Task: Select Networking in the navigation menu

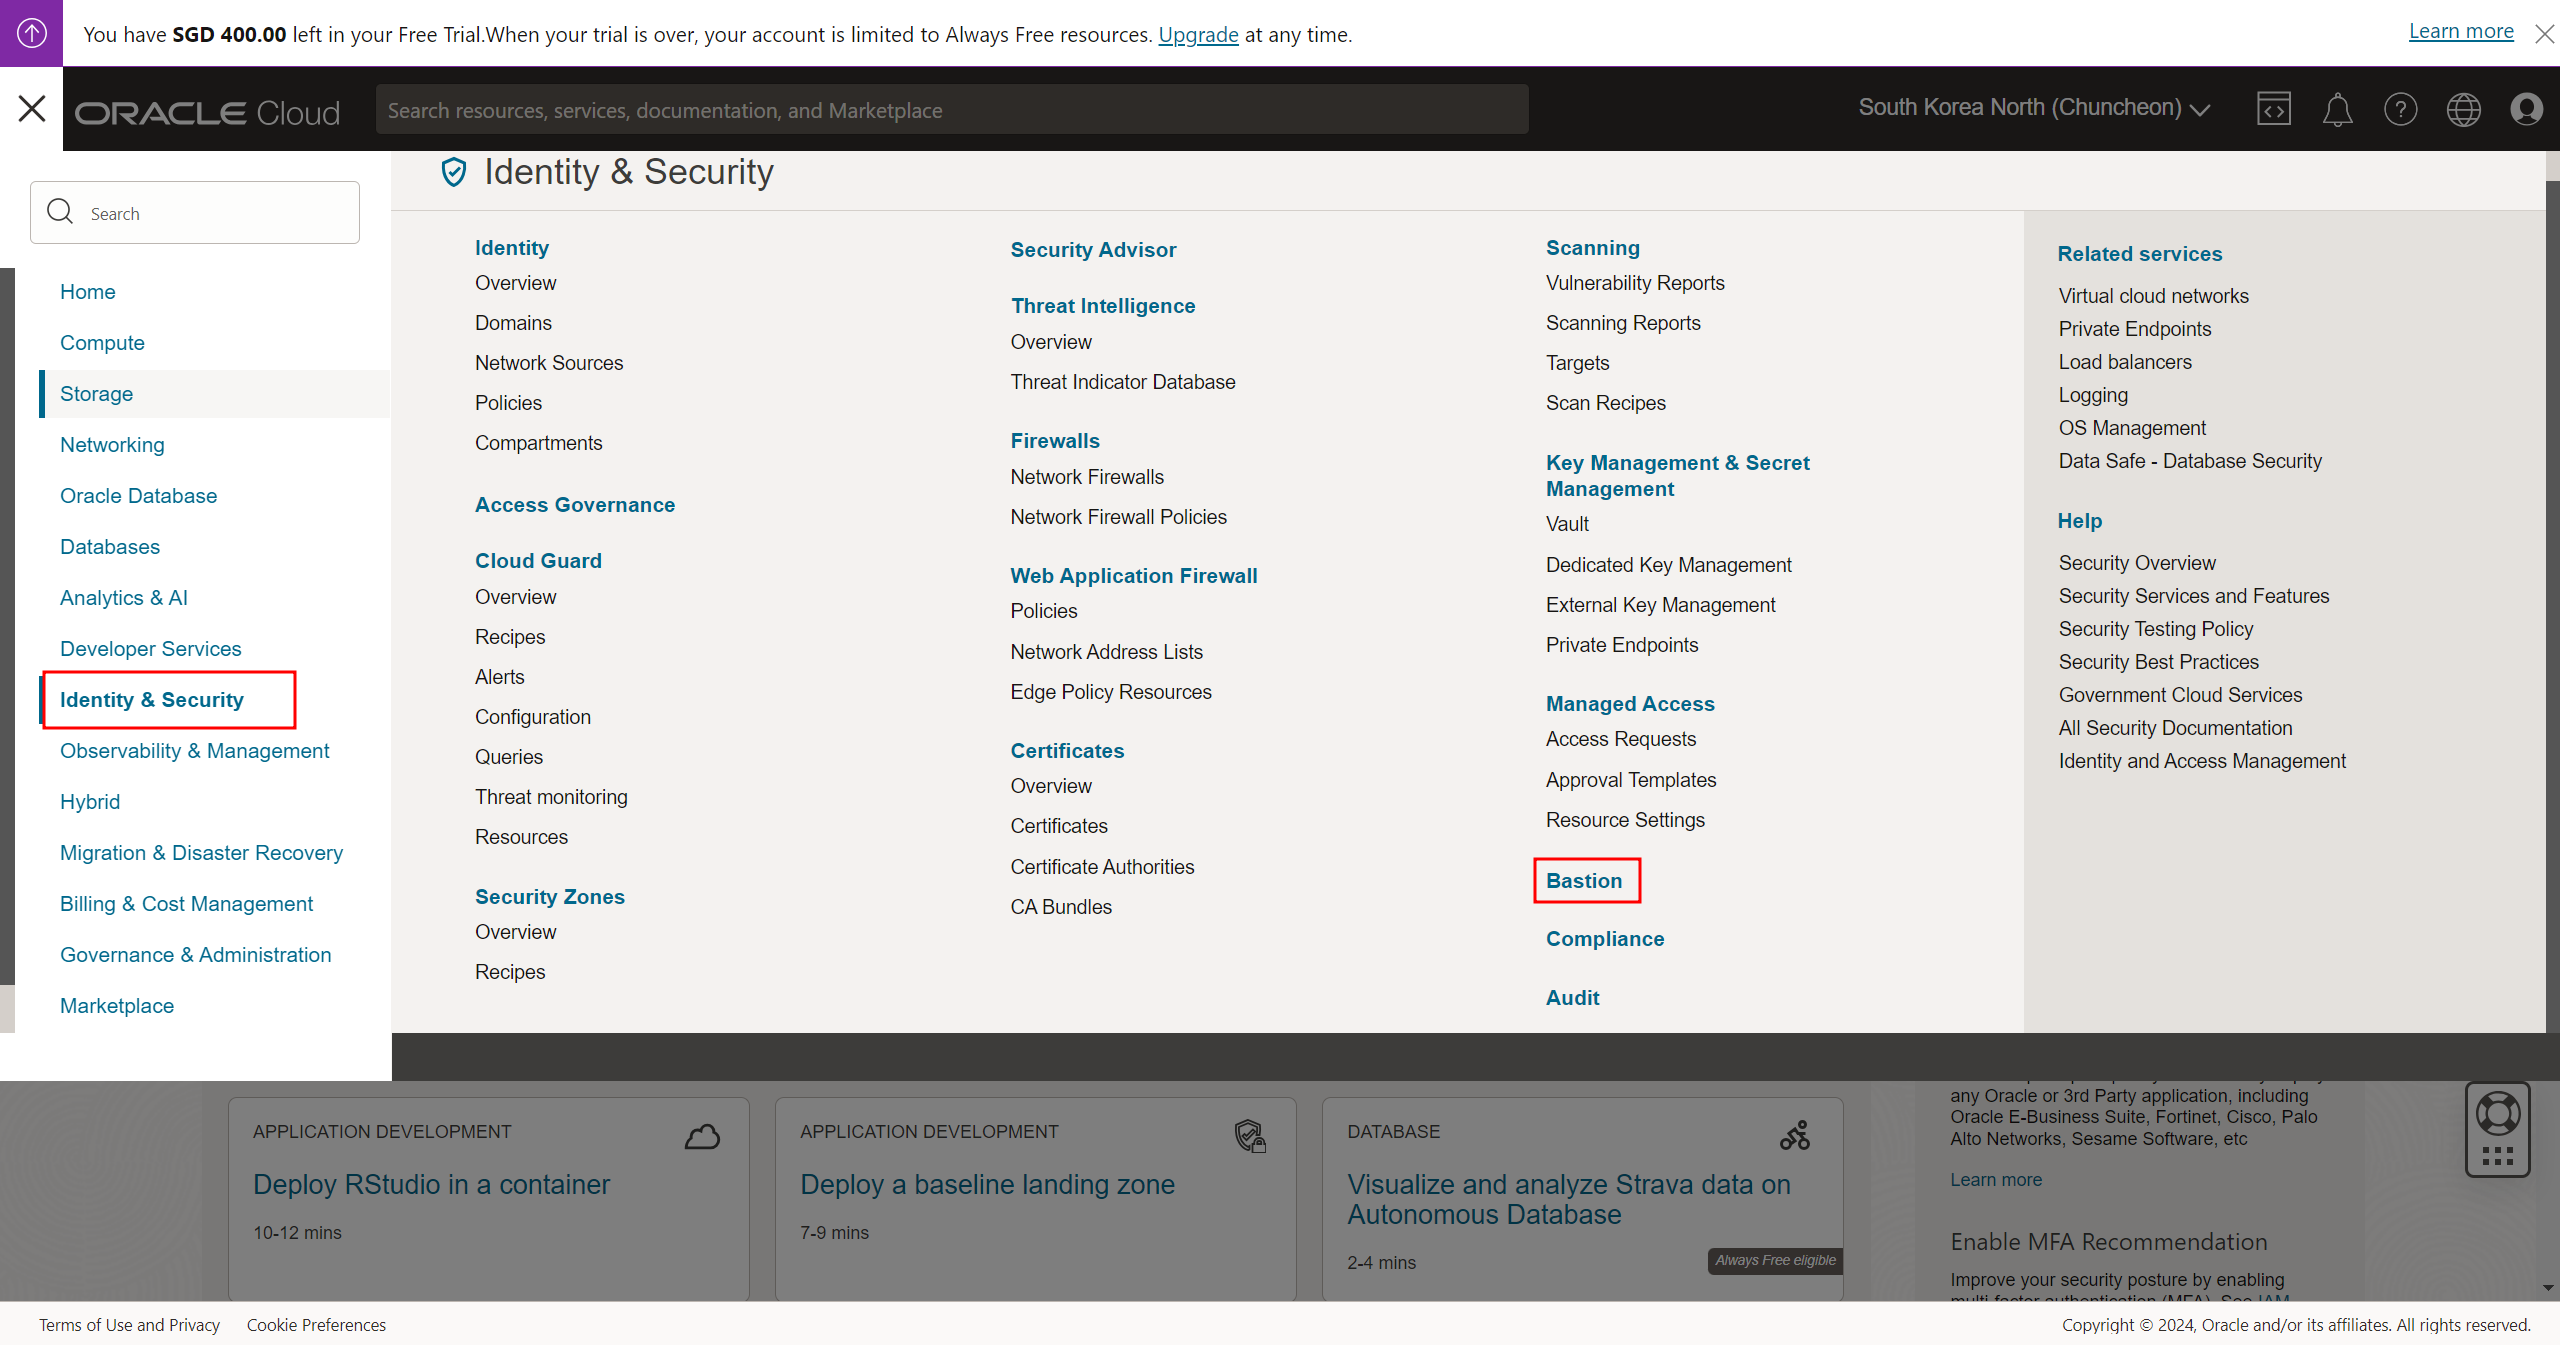Action: coord(112,445)
